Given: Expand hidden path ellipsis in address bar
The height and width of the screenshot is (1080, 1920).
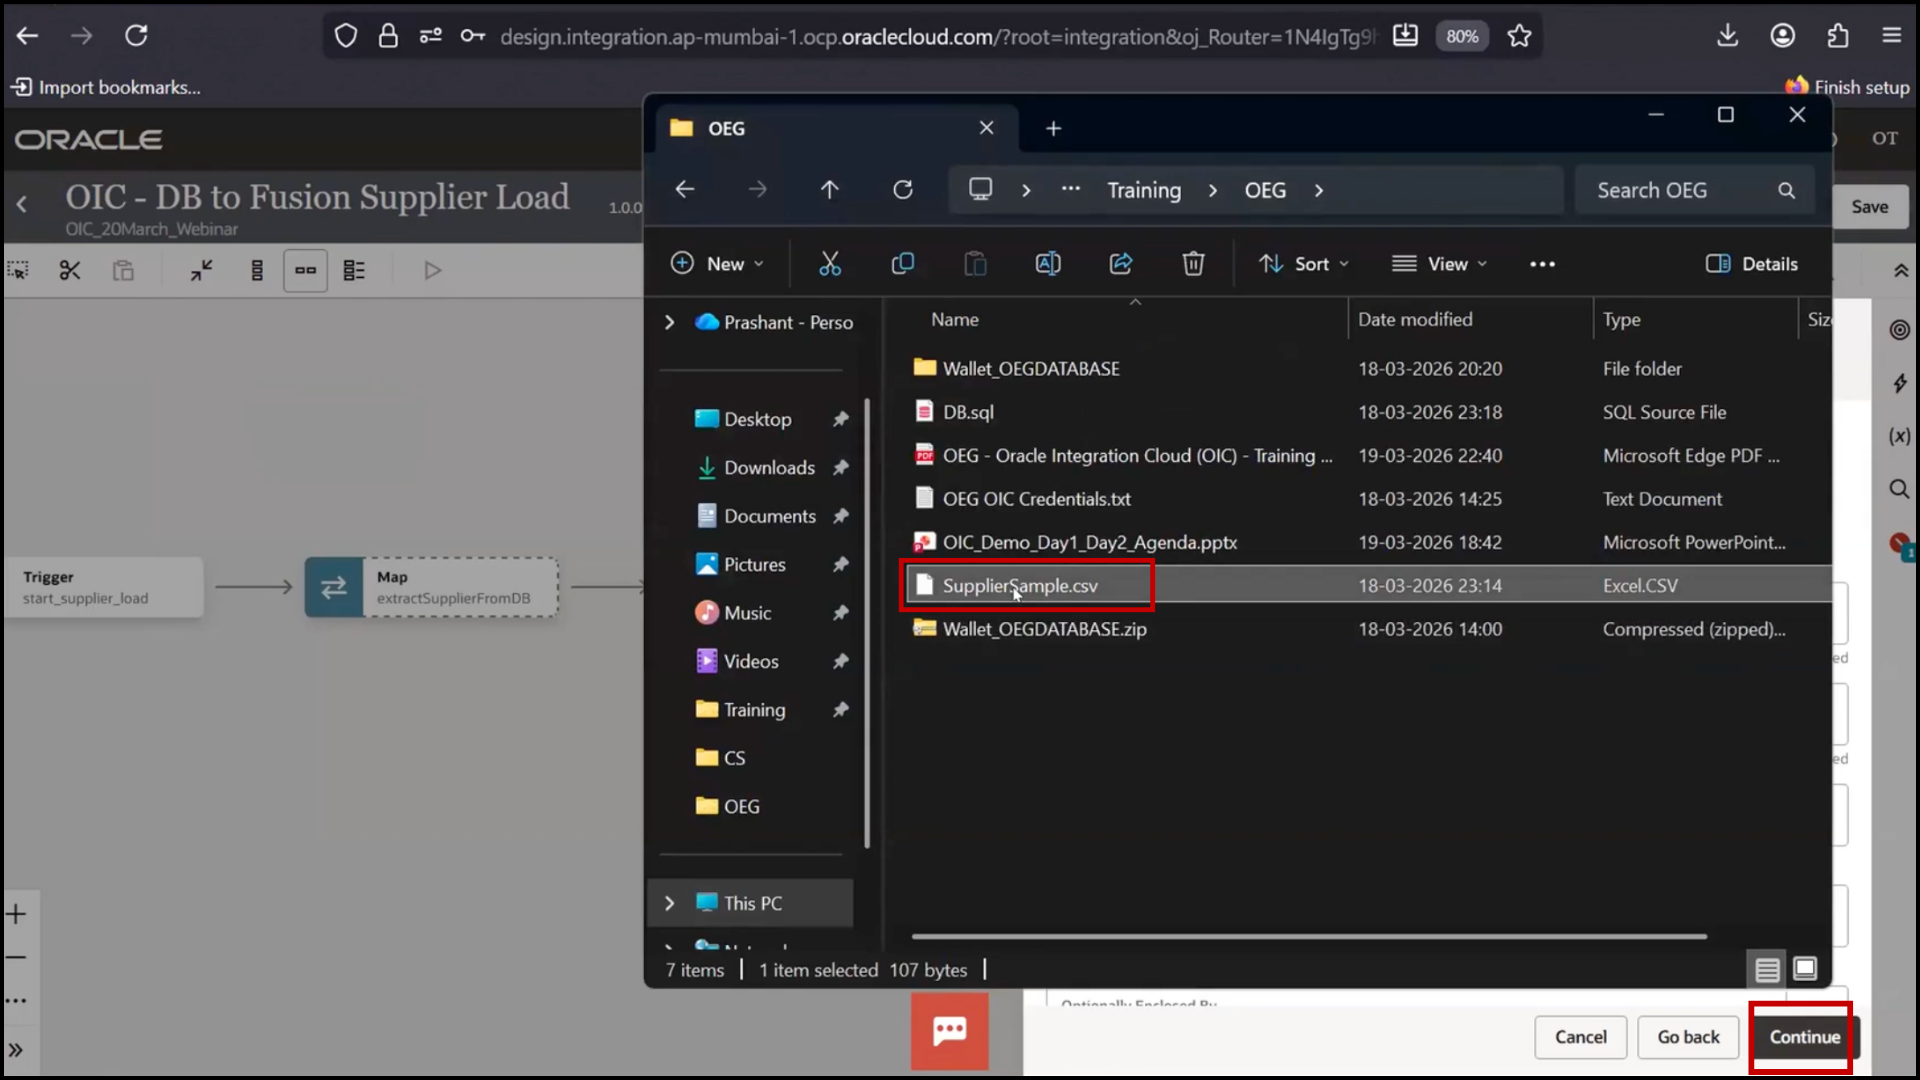Looking at the screenshot, I should tap(1071, 189).
